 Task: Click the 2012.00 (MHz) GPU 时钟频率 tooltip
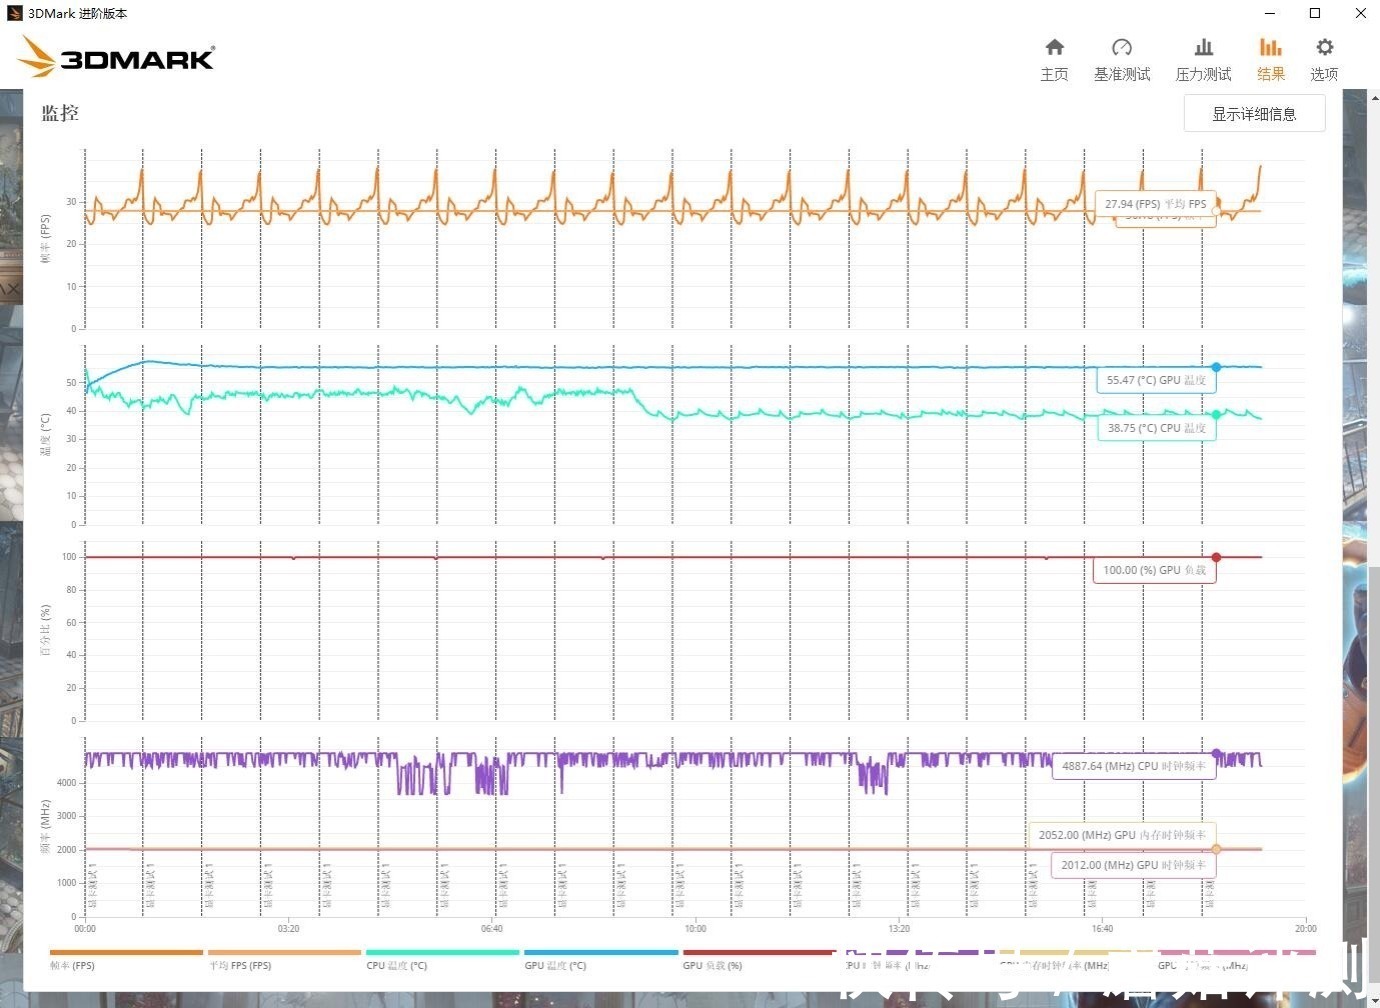[1134, 865]
